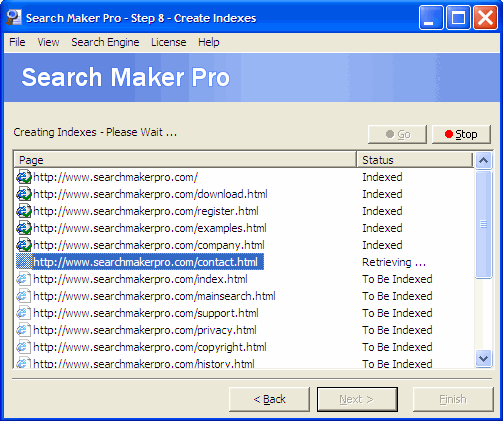The width and height of the screenshot is (503, 421).
Task: Click the 'Retrieving ...' status cell
Action: [x=394, y=262]
